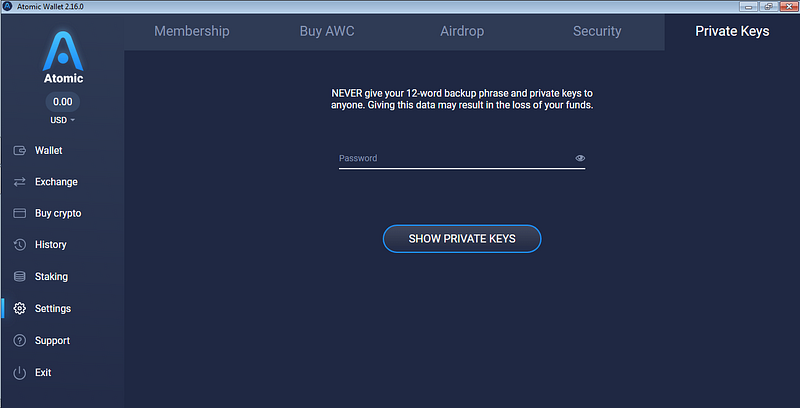Image resolution: width=800 pixels, height=408 pixels.
Task: Open the Exchange menu label
Action: point(56,182)
